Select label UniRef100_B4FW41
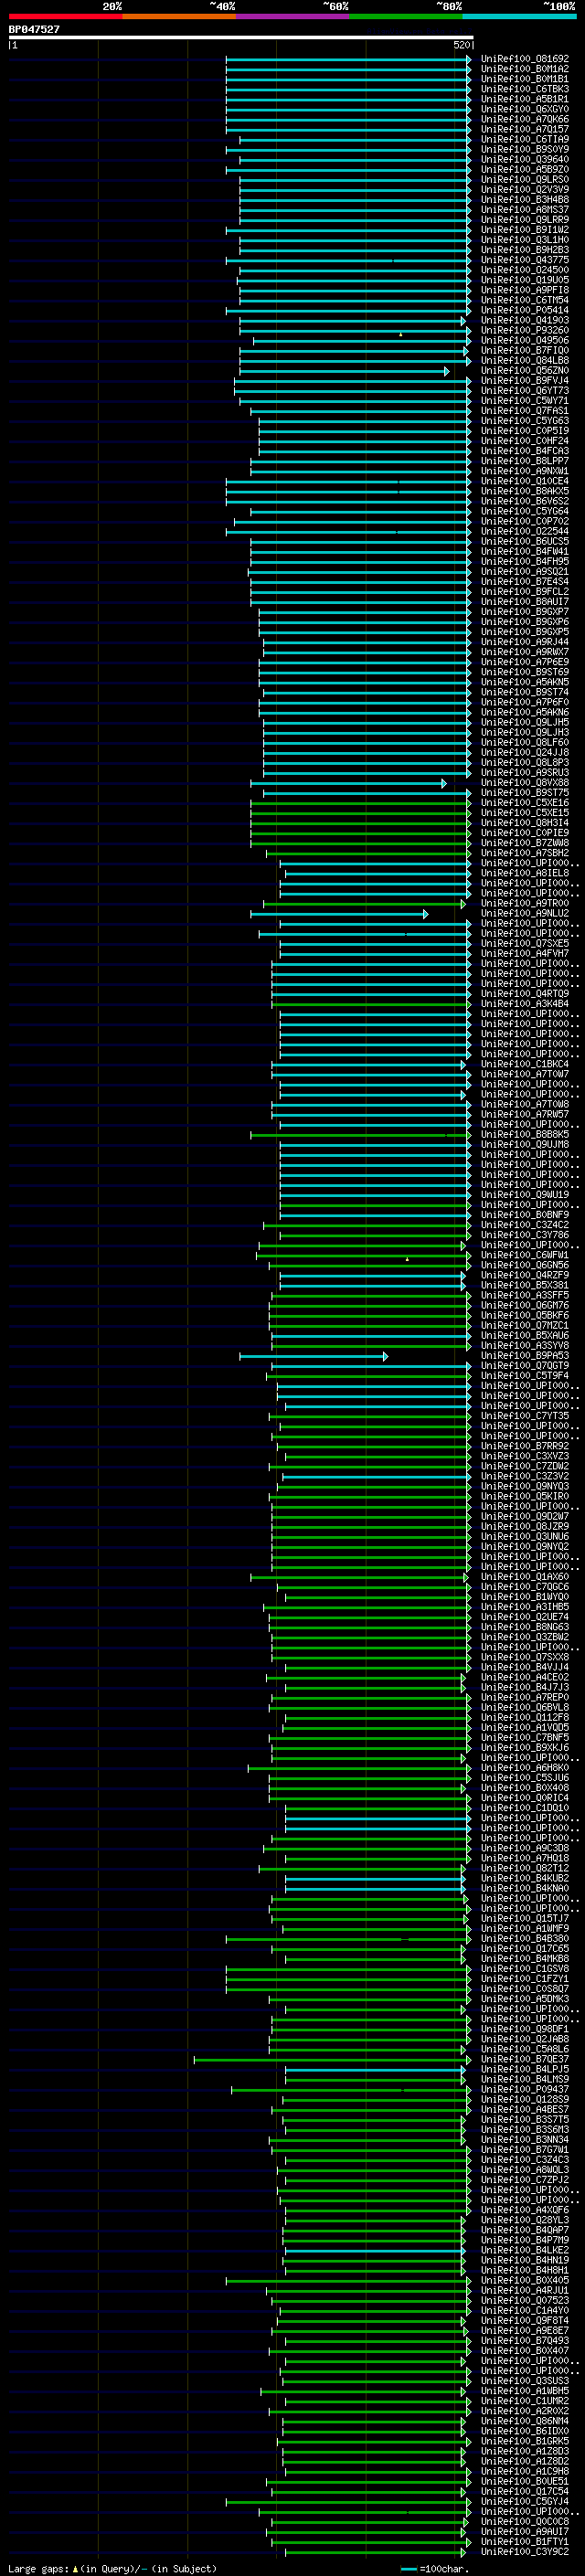 tap(524, 551)
